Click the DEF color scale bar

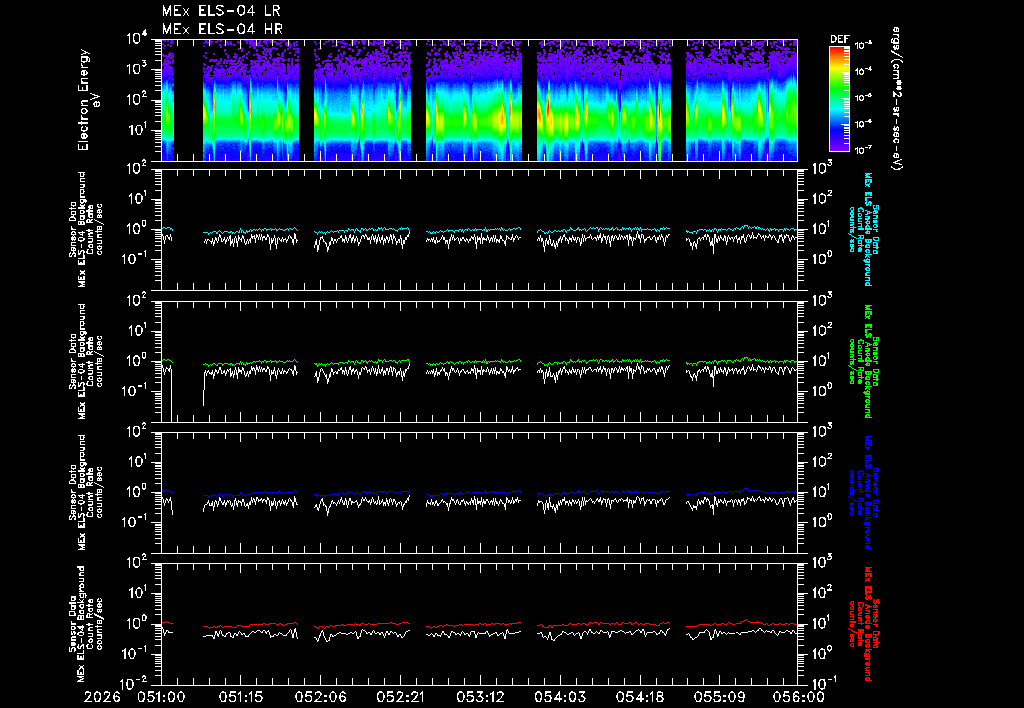(x=839, y=98)
